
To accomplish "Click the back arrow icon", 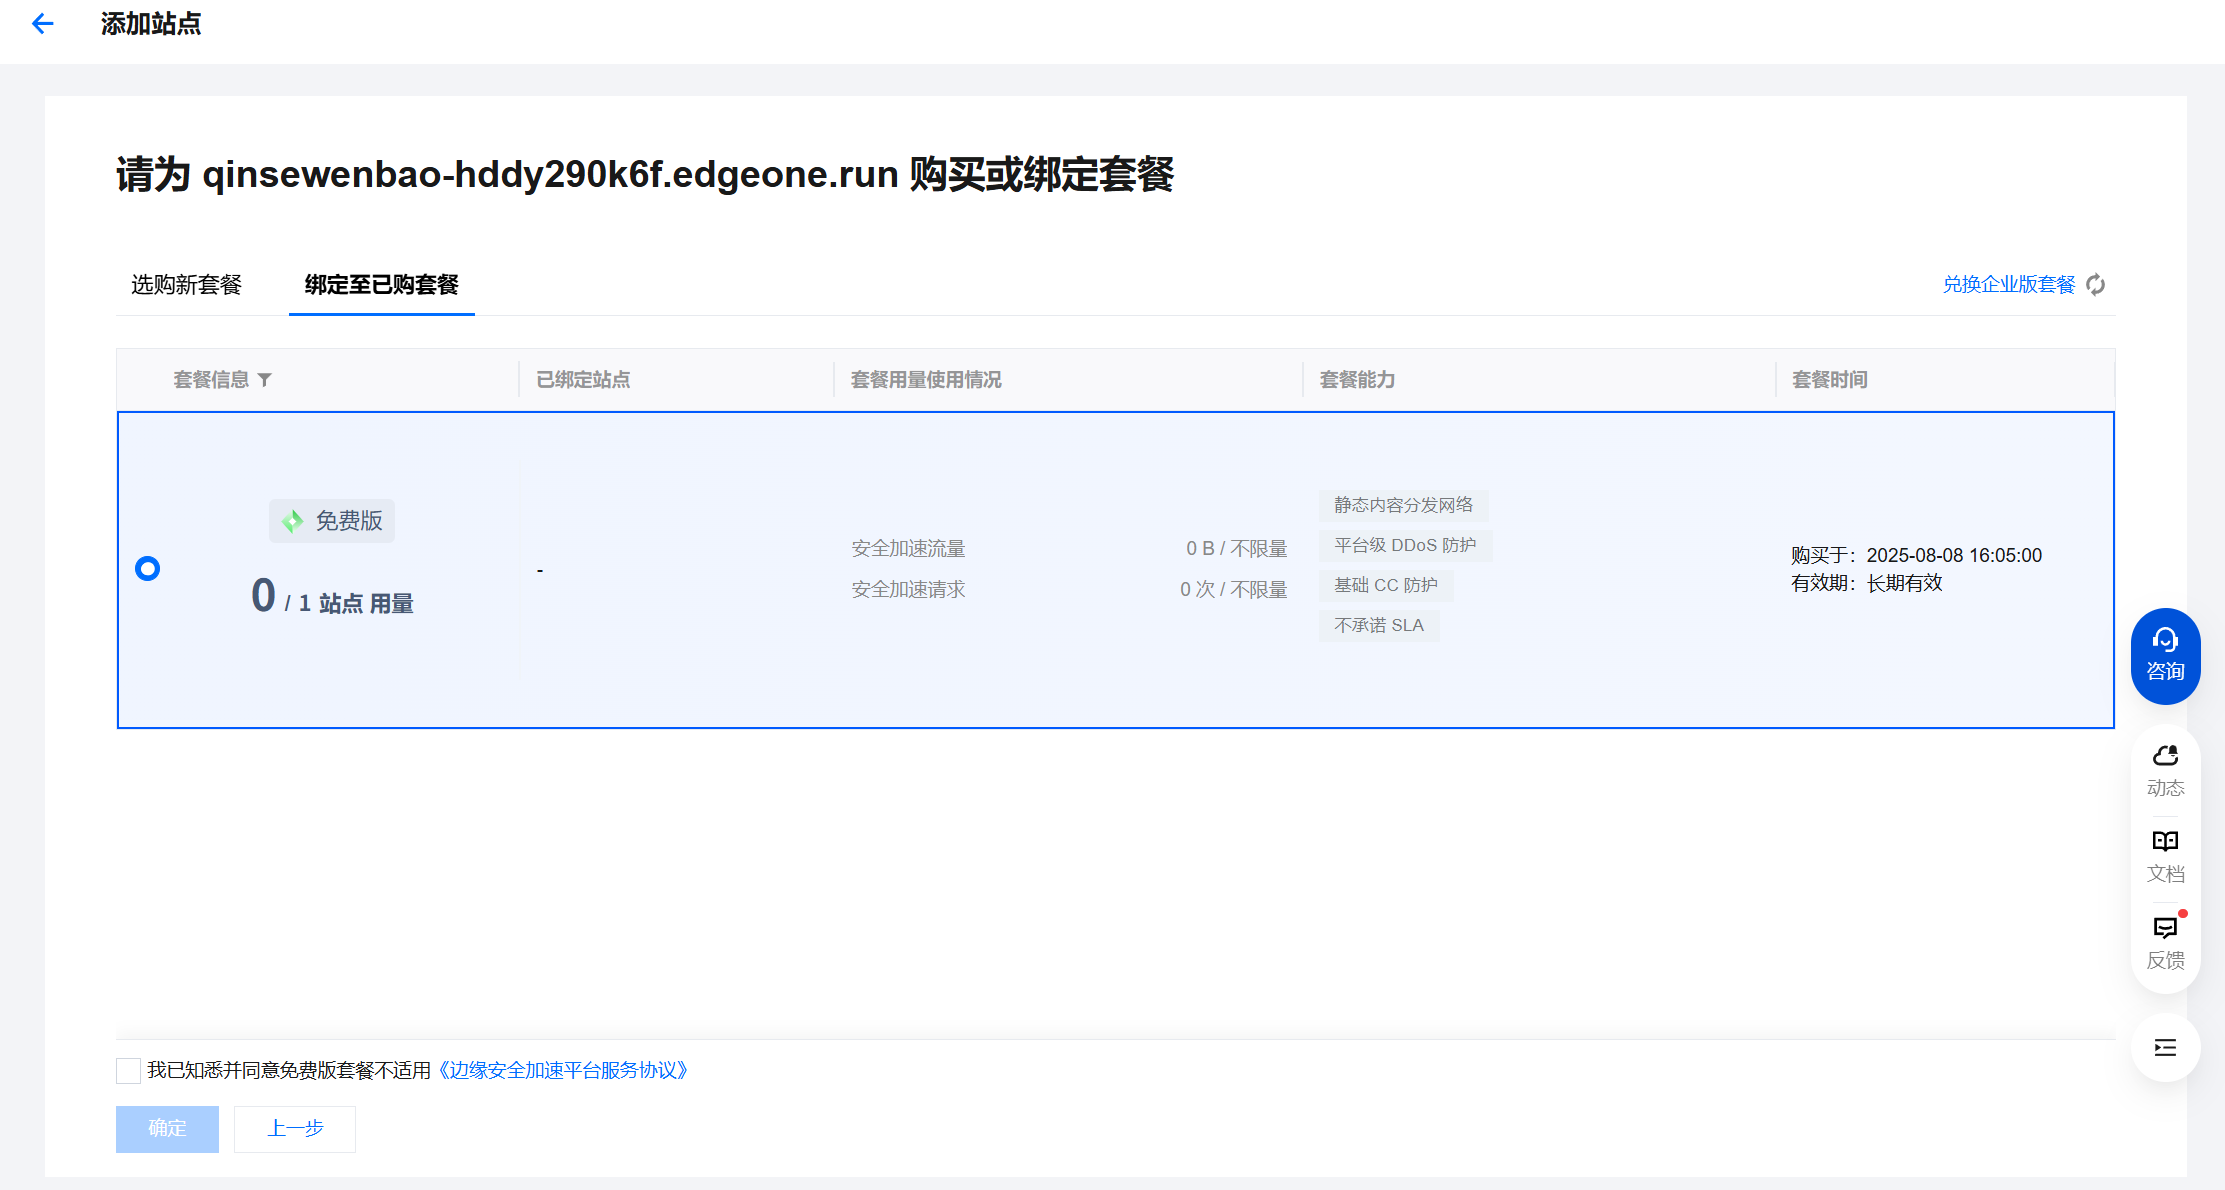I will (42, 24).
